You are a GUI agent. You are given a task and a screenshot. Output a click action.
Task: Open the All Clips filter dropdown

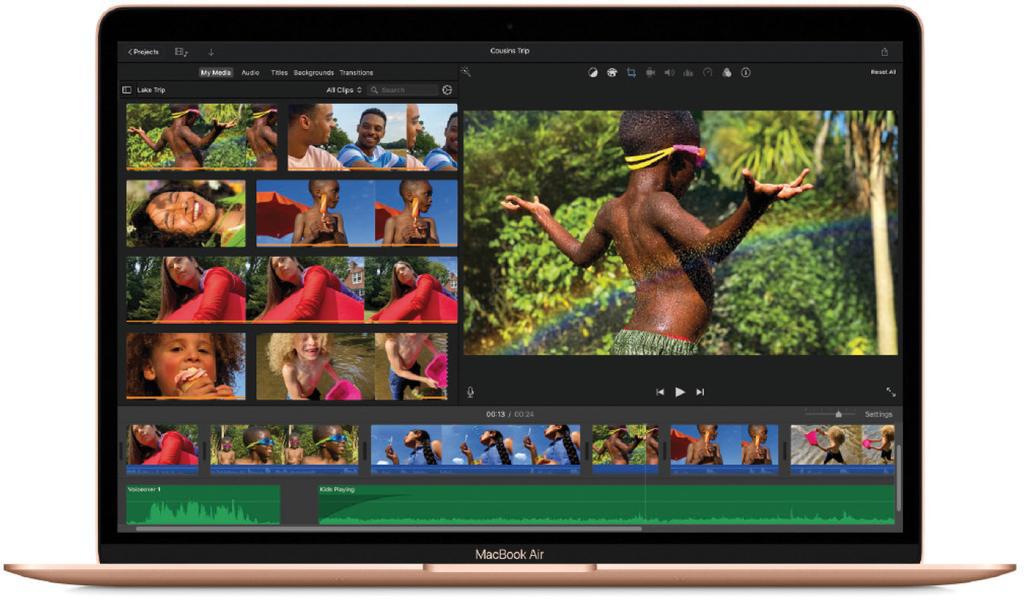pos(344,90)
